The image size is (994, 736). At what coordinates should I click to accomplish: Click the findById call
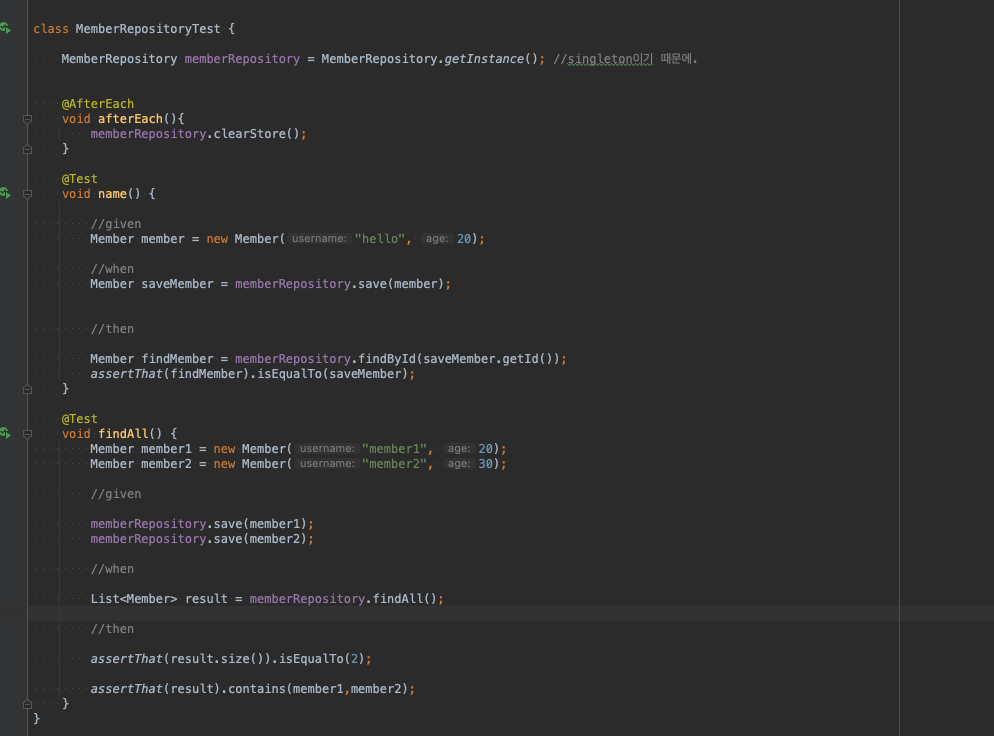(387, 359)
